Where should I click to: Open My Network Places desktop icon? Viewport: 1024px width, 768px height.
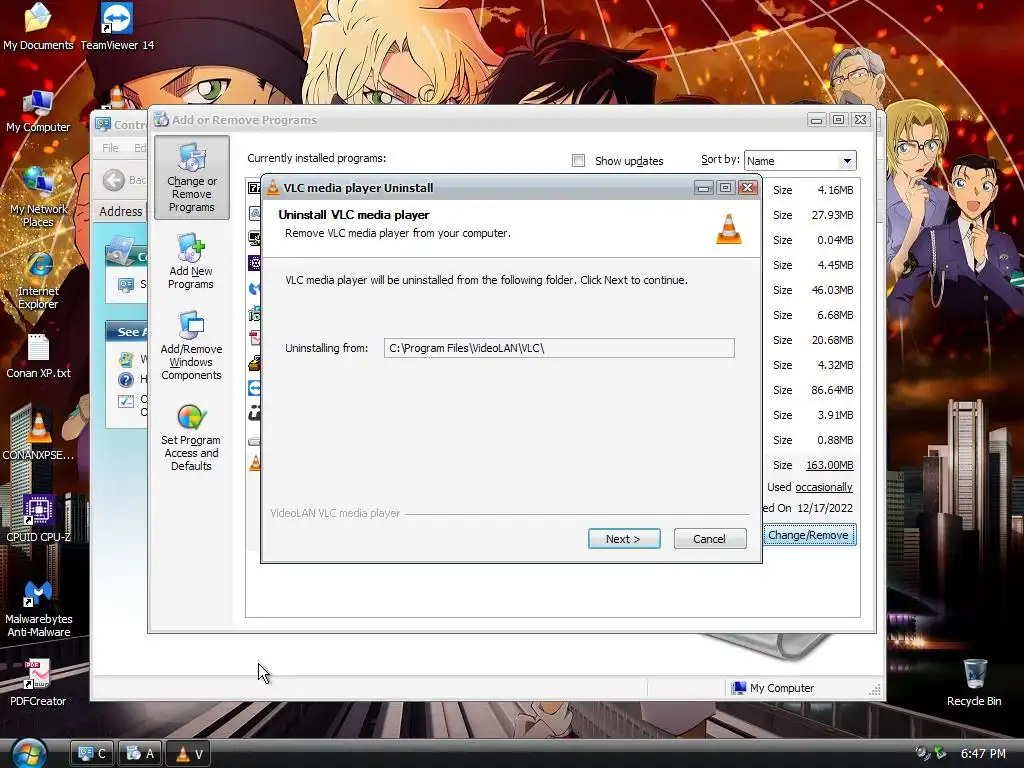point(38,196)
